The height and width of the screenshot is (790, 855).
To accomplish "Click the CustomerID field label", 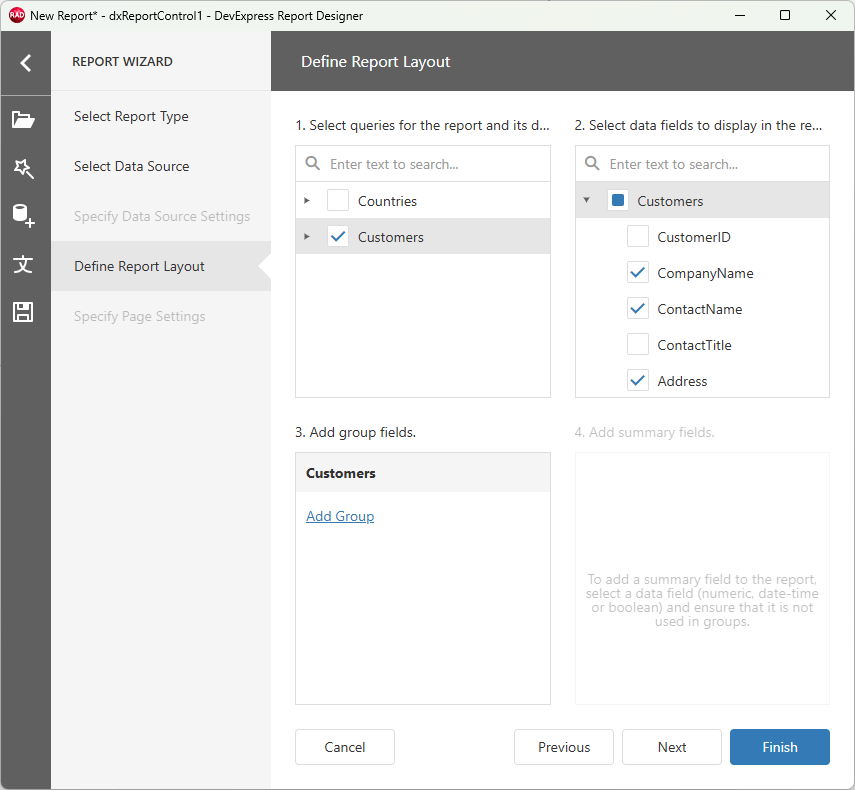I will click(694, 237).
